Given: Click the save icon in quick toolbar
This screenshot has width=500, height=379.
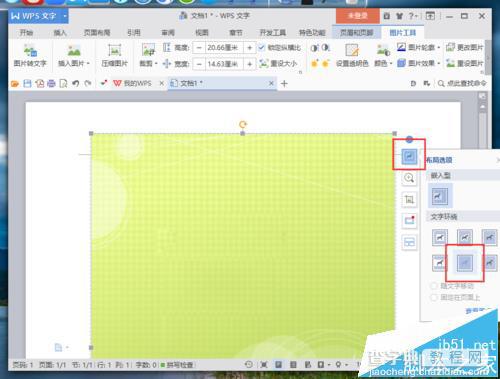Looking at the screenshot, I should tap(27, 83).
